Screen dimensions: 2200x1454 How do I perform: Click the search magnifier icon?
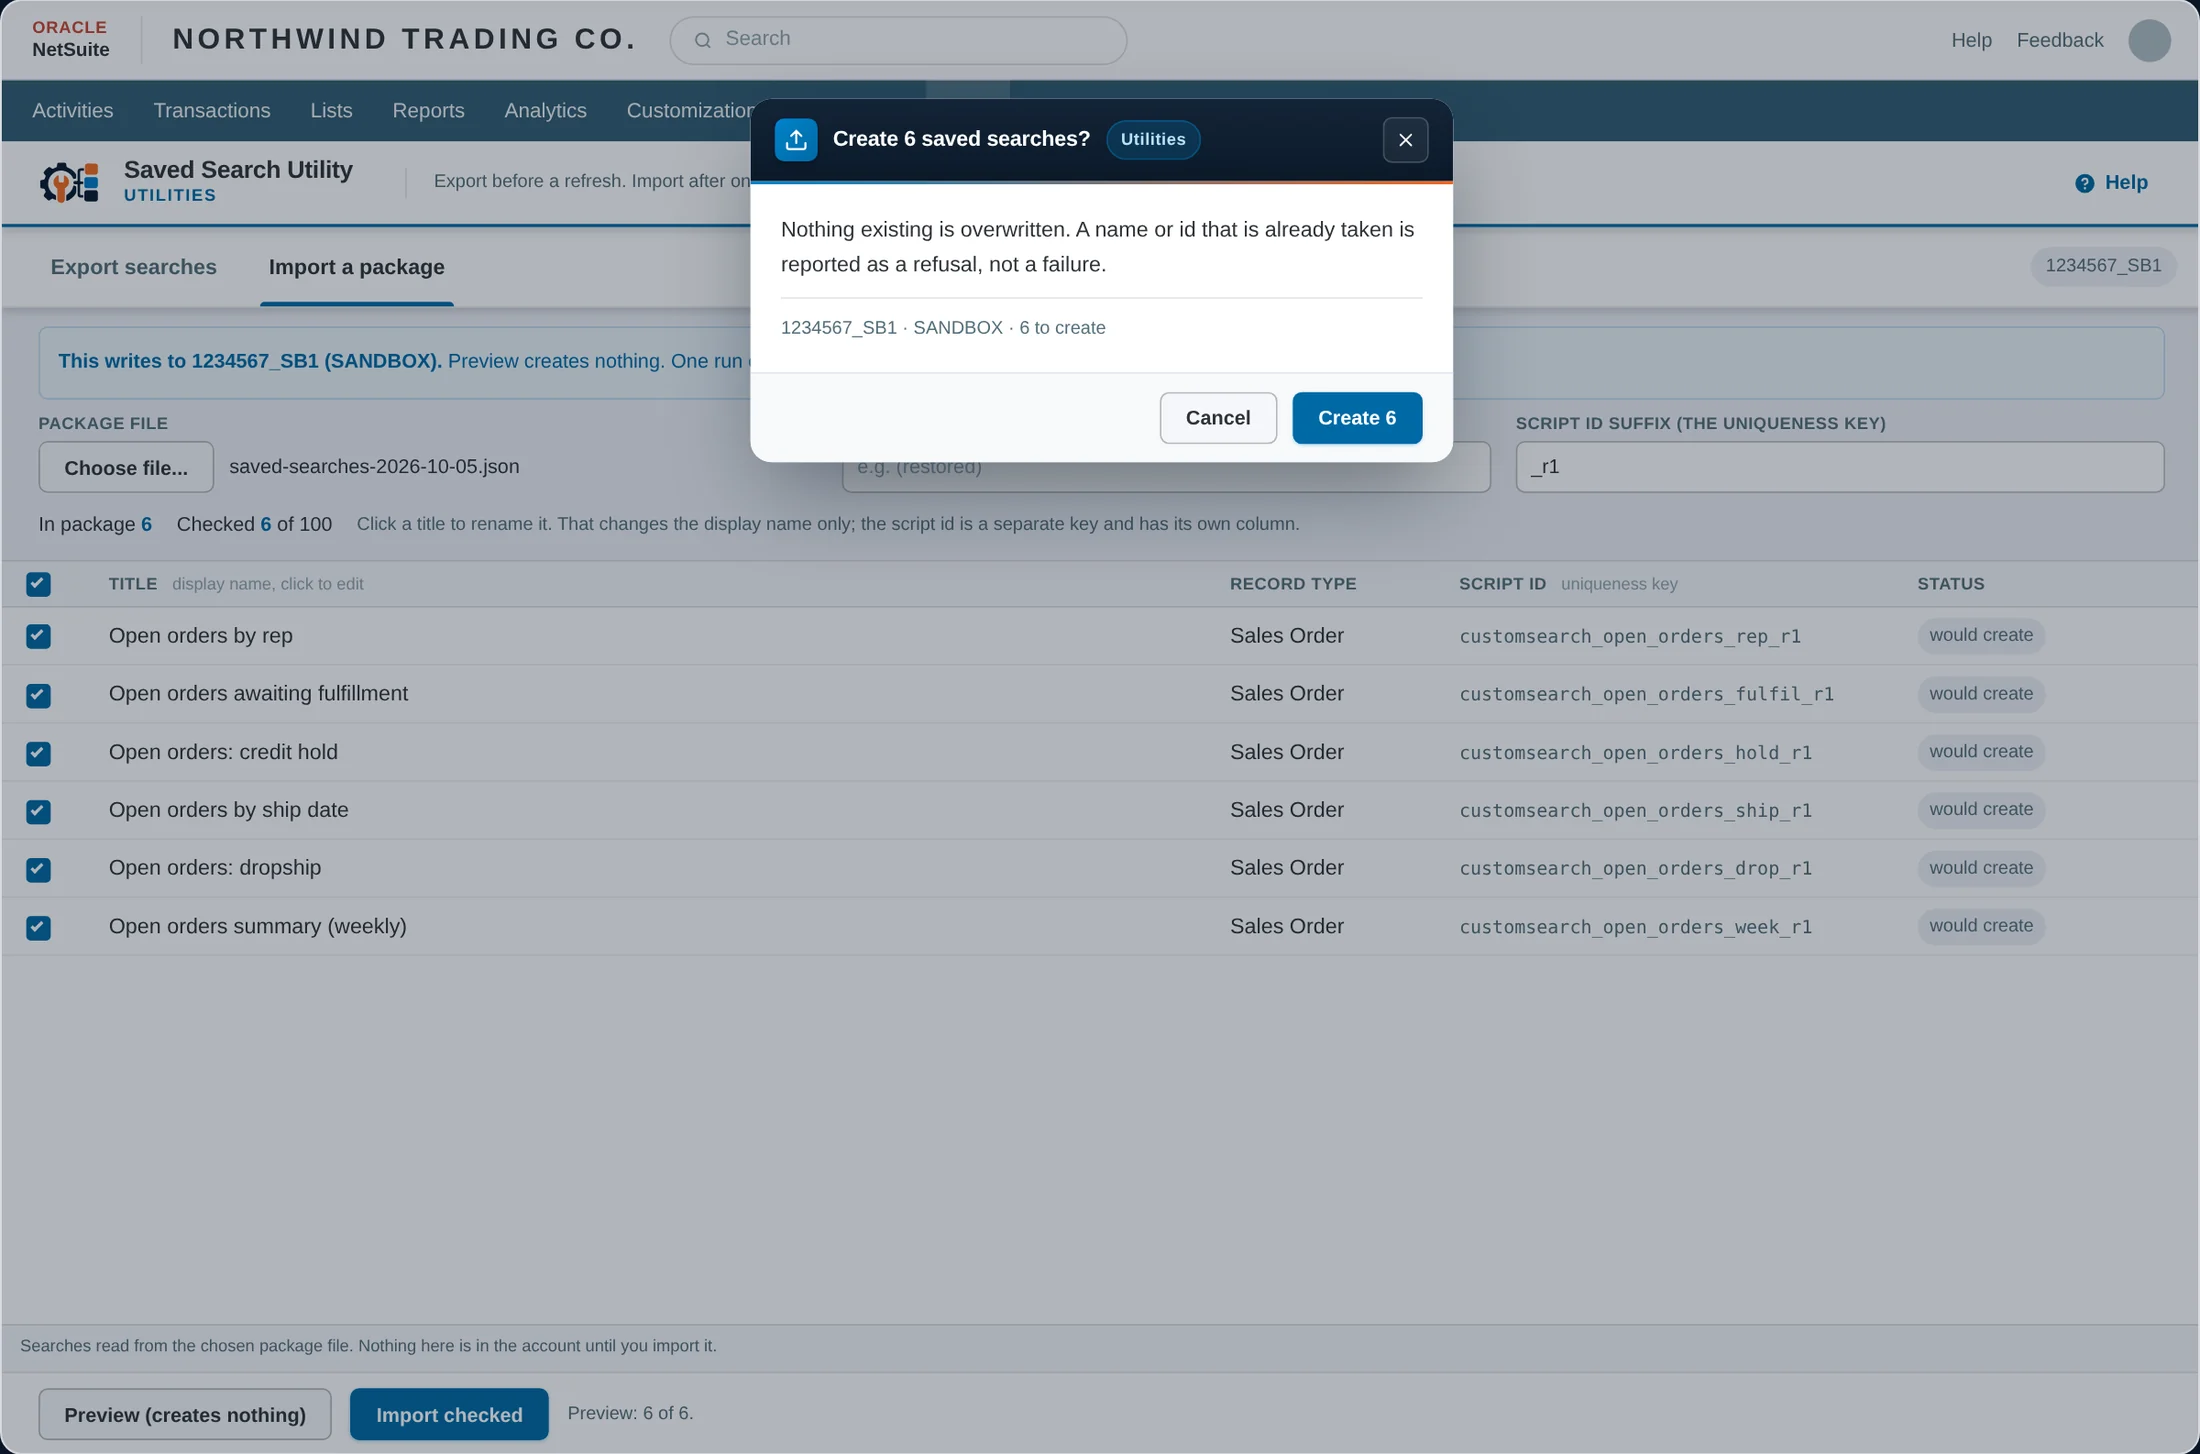click(x=703, y=40)
